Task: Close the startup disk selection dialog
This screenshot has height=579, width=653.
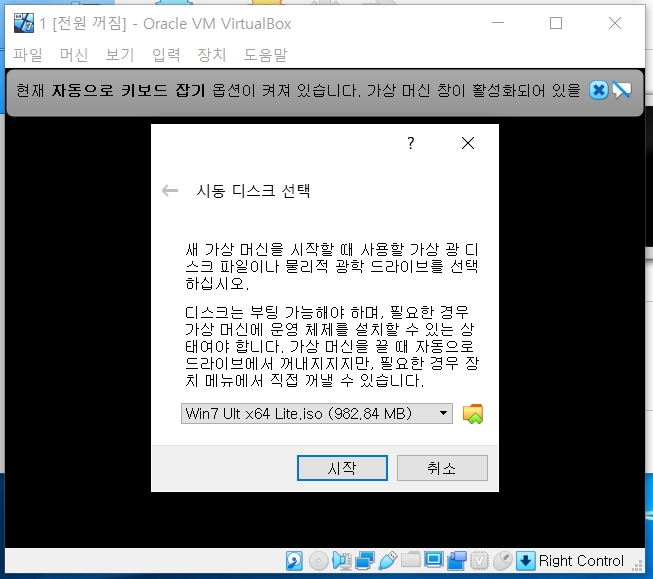Action: pos(468,143)
